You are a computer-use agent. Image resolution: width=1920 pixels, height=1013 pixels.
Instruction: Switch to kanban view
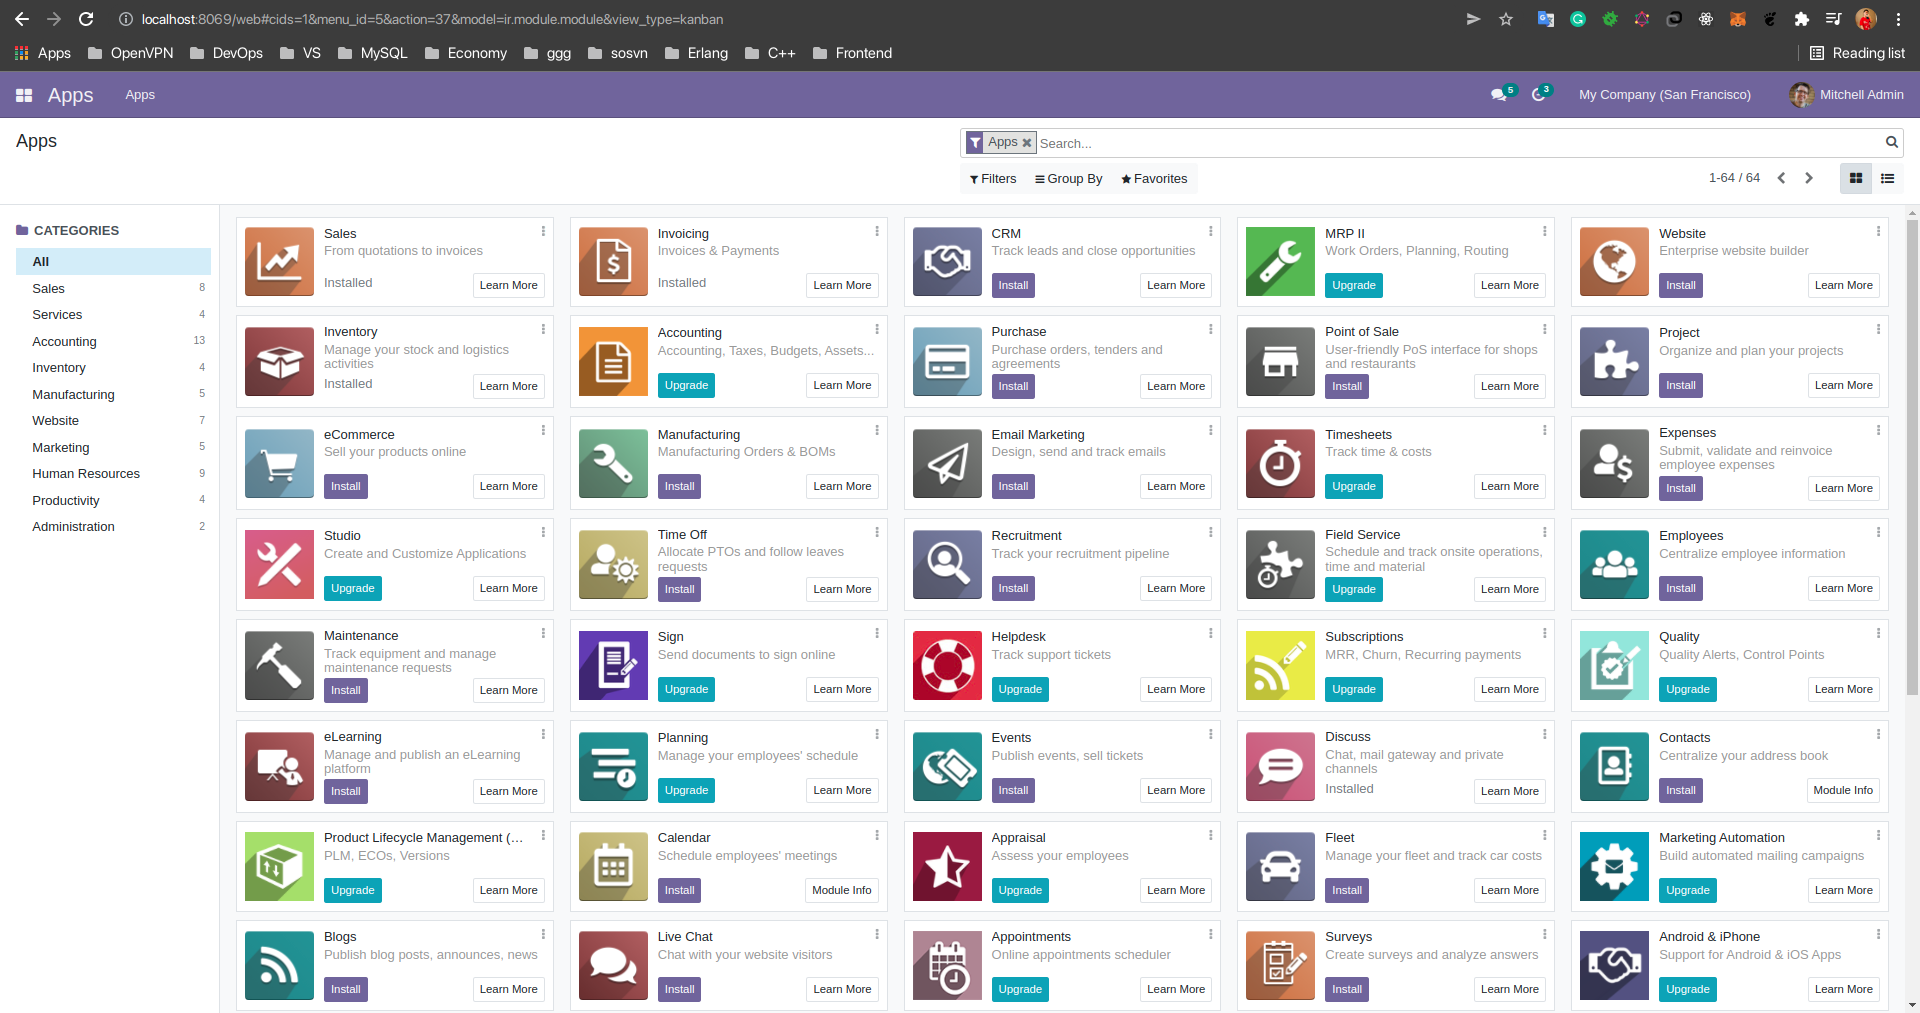[1856, 178]
